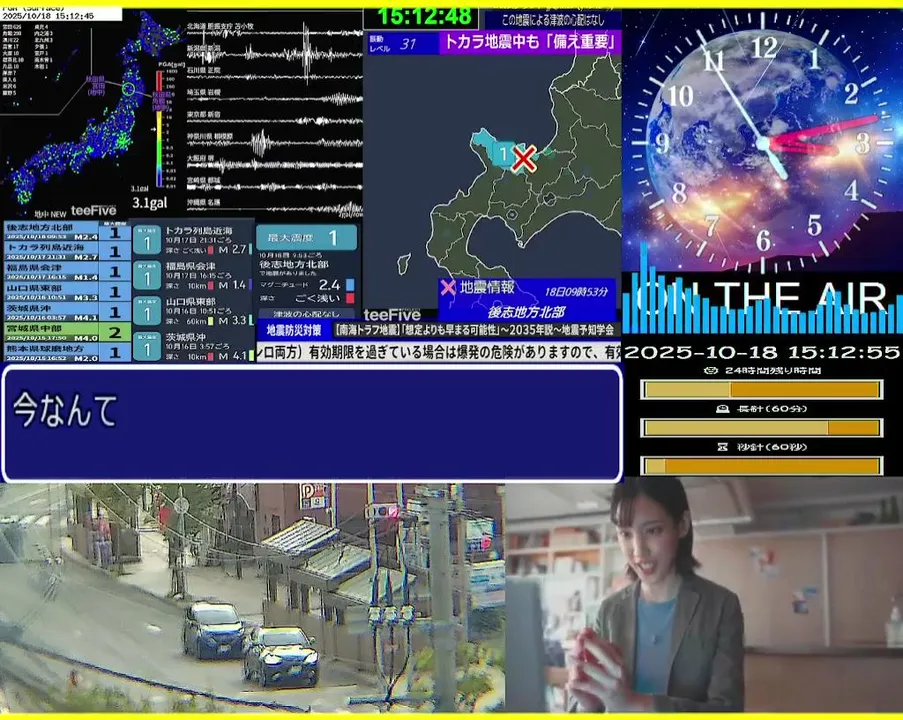Click the red X epicenter marker on the map
Image resolution: width=903 pixels, height=720 pixels.
tap(523, 158)
